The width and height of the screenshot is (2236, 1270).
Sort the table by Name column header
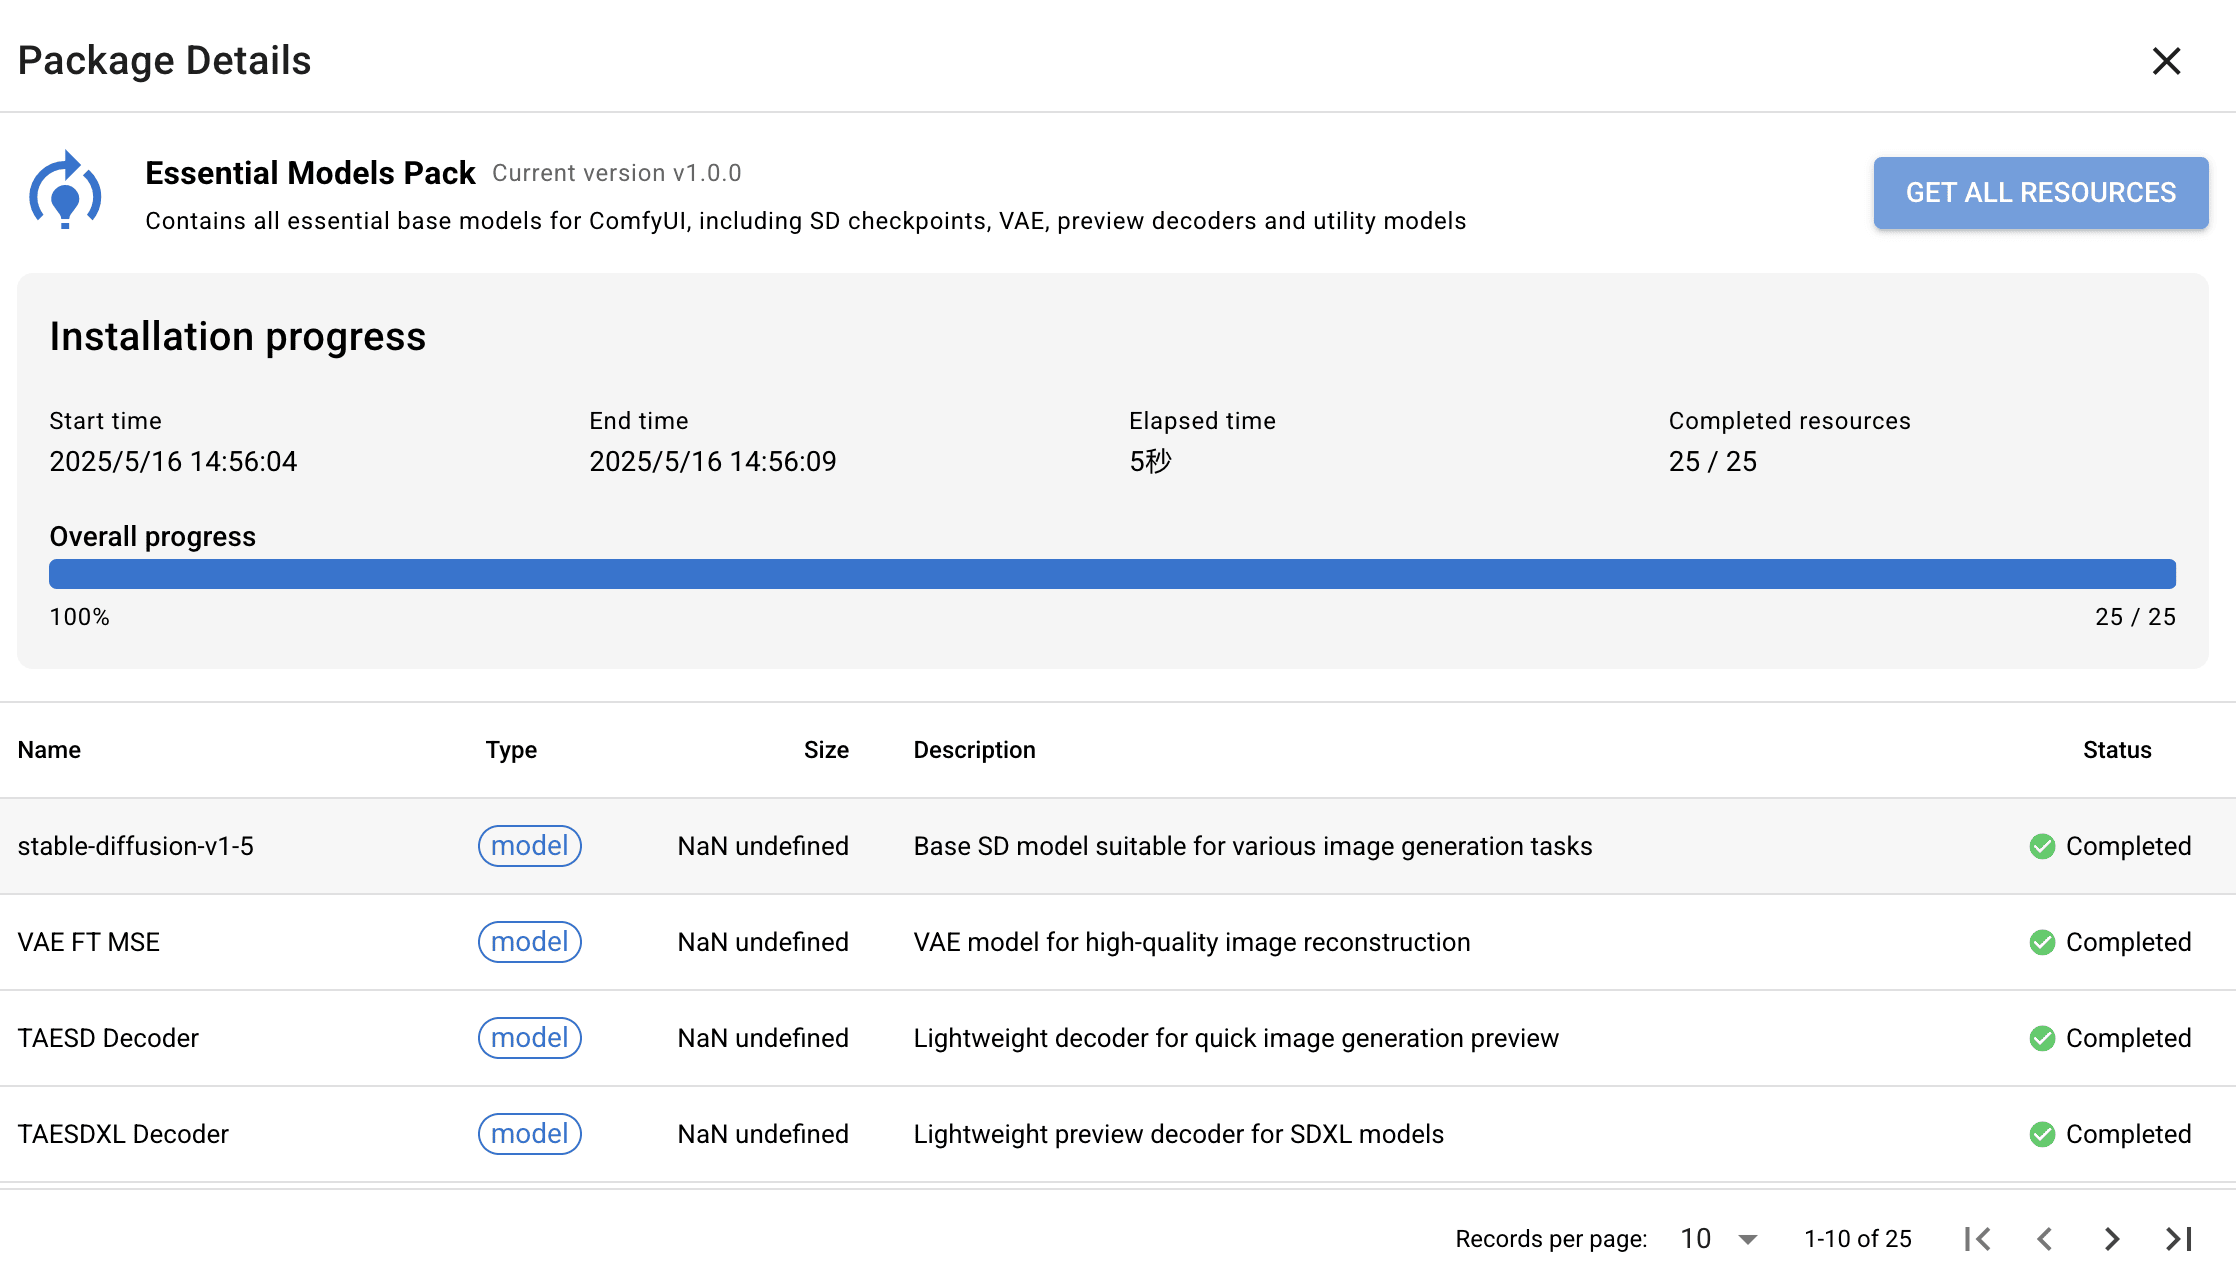[49, 750]
